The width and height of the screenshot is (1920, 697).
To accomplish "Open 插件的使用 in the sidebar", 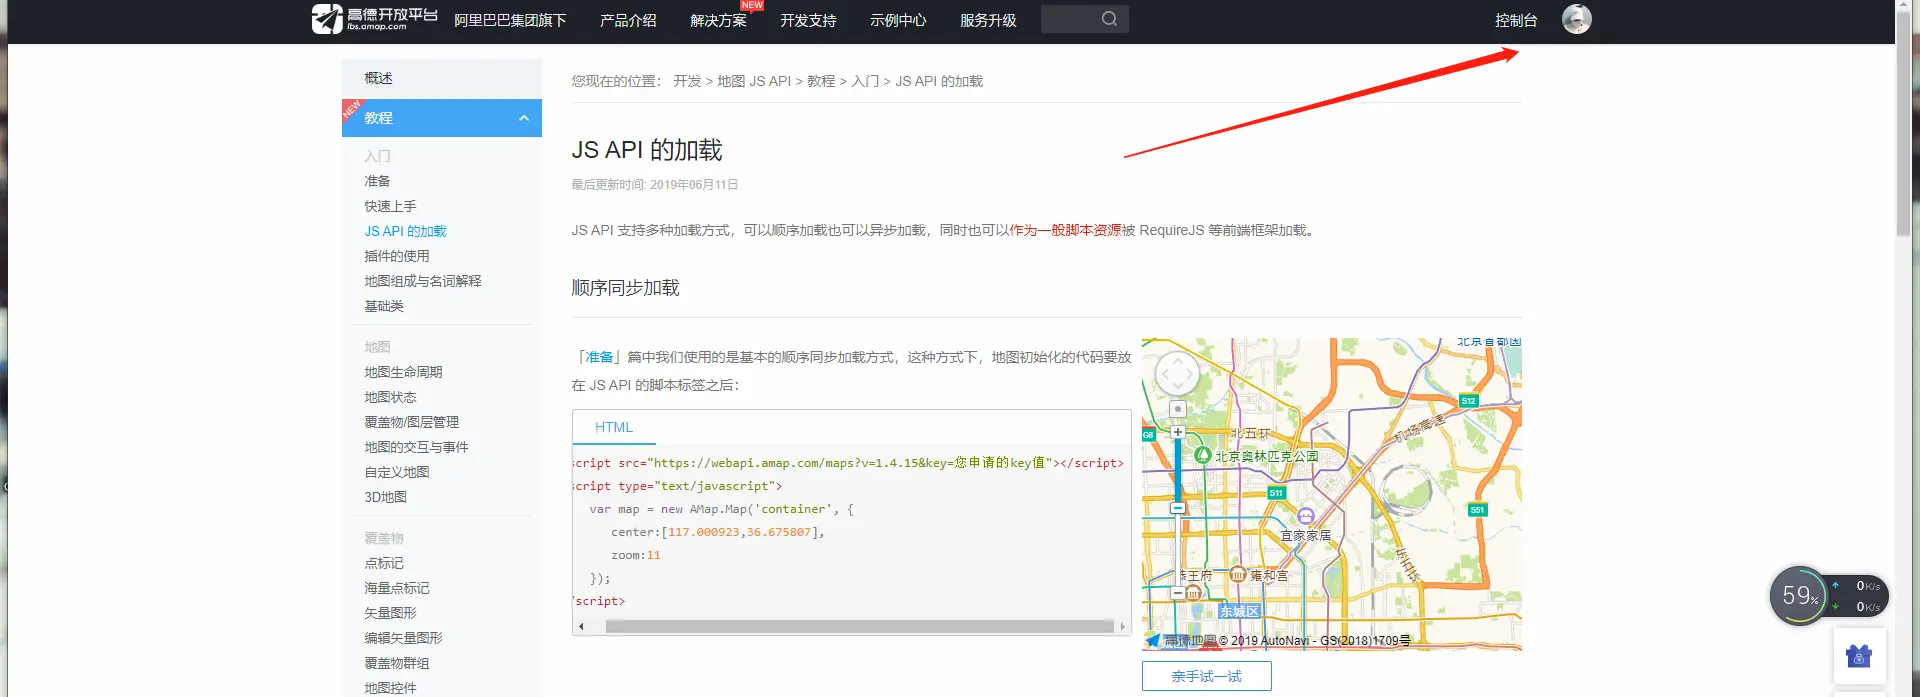I will (397, 256).
